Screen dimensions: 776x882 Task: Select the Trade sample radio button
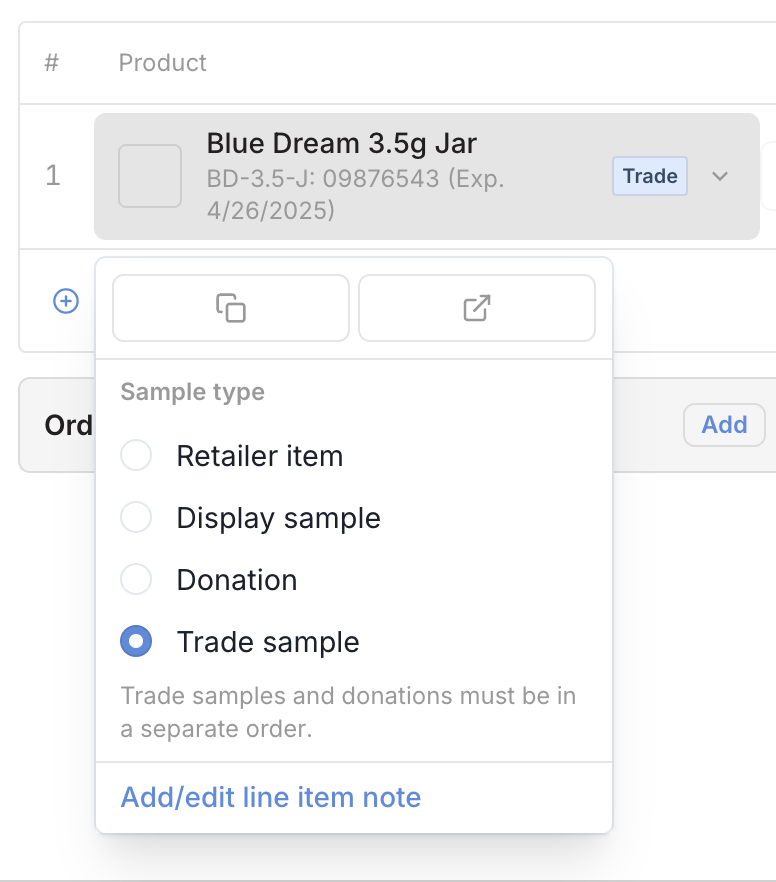click(136, 641)
